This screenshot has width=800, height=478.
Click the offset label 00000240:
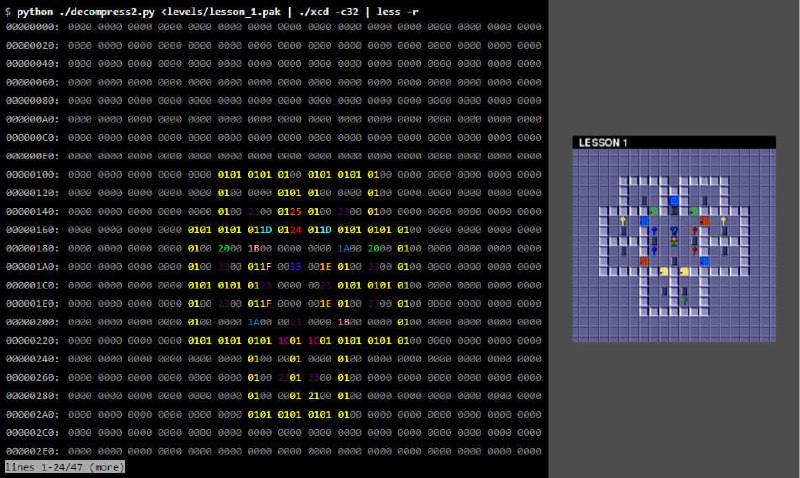[x=33, y=359]
